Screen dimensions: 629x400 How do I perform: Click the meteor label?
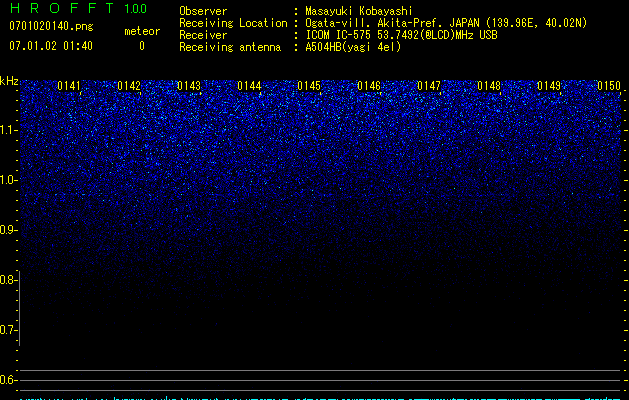pos(142,31)
